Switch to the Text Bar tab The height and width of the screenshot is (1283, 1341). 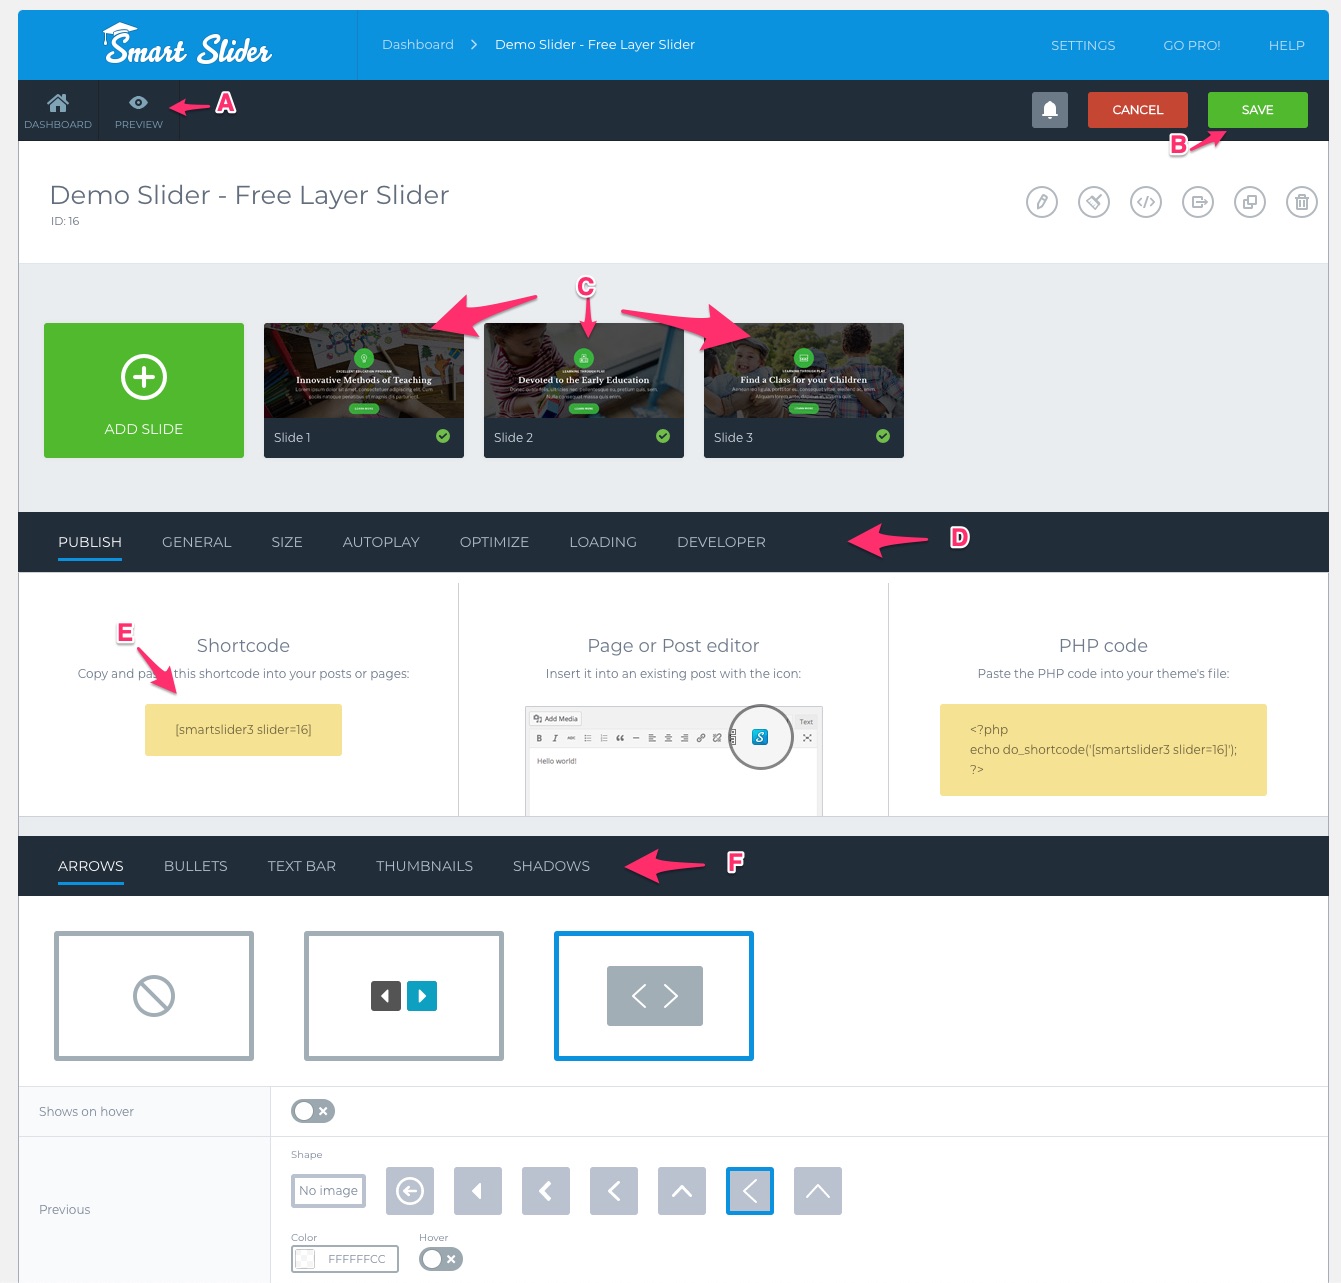tap(302, 866)
